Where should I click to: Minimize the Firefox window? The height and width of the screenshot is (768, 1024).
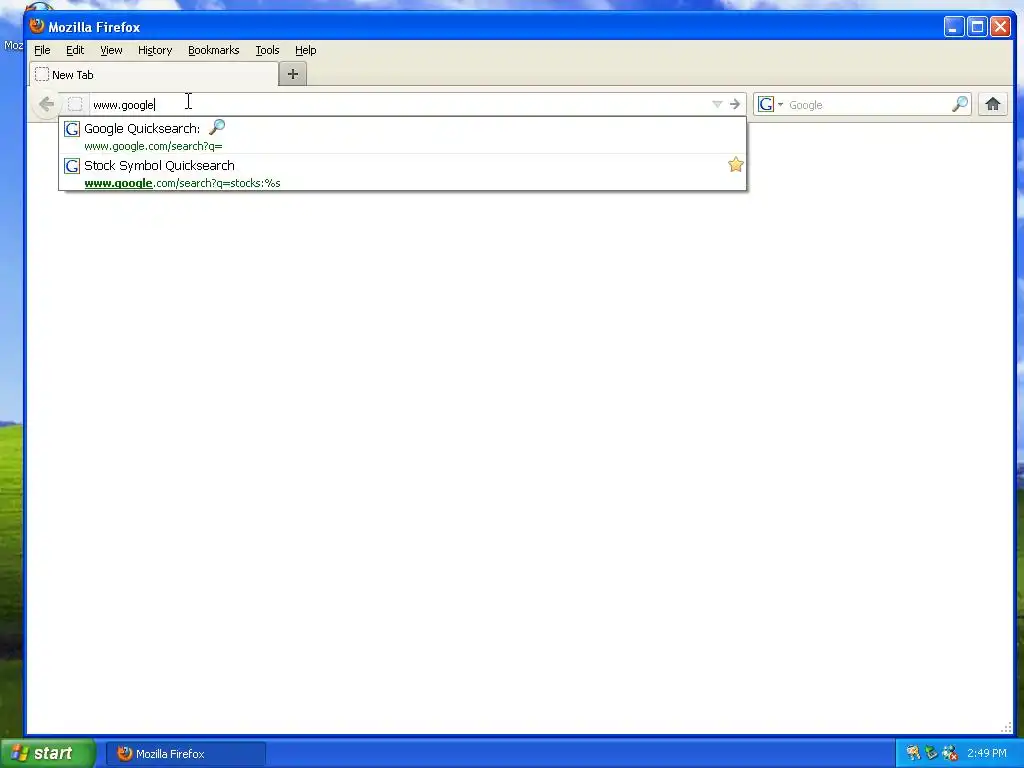point(953,27)
